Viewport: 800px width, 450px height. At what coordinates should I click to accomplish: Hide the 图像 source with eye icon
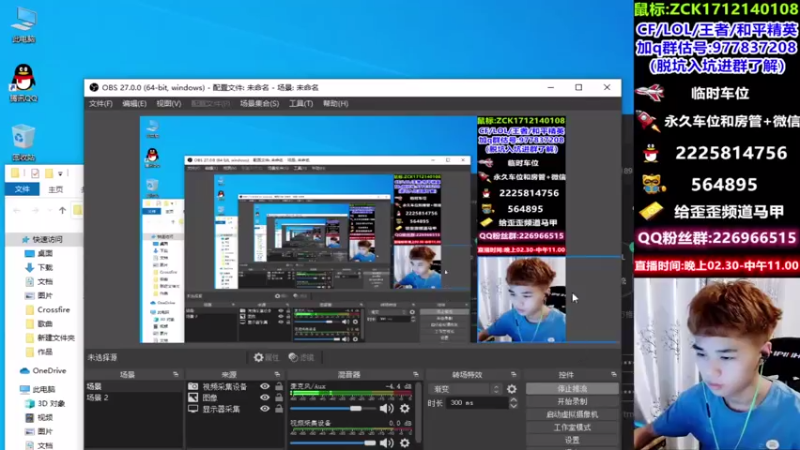(x=265, y=398)
